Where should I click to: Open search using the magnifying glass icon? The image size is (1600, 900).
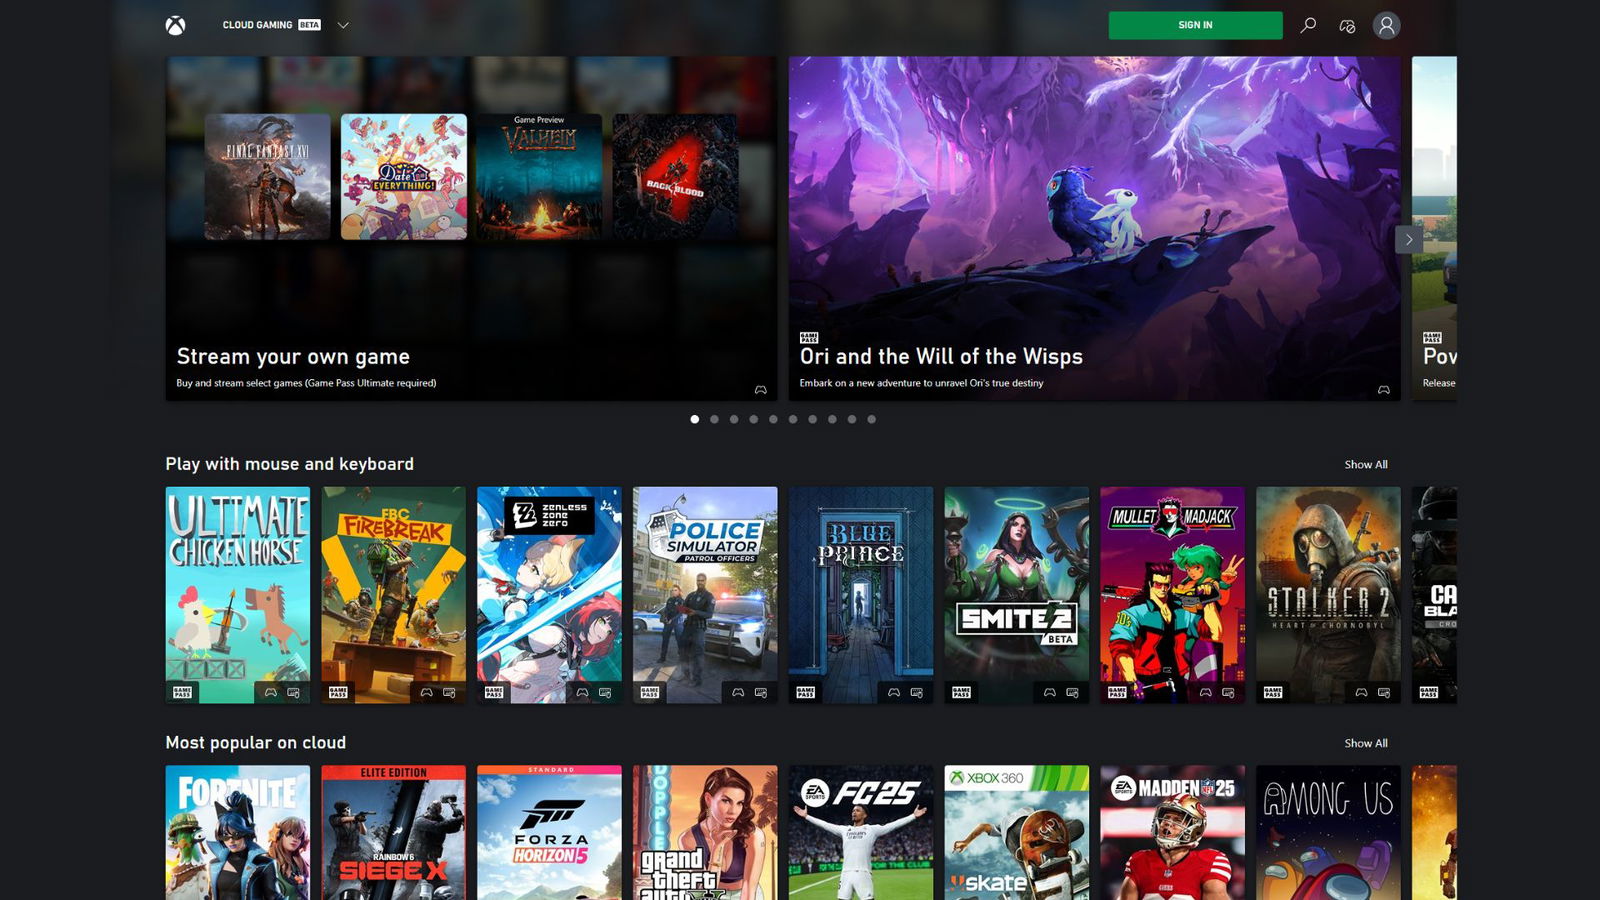1306,25
